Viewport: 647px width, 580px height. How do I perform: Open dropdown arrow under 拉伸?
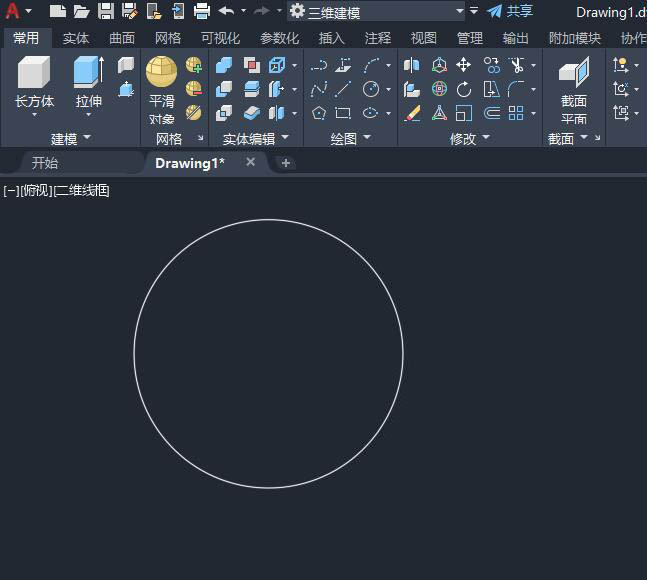tap(88, 115)
